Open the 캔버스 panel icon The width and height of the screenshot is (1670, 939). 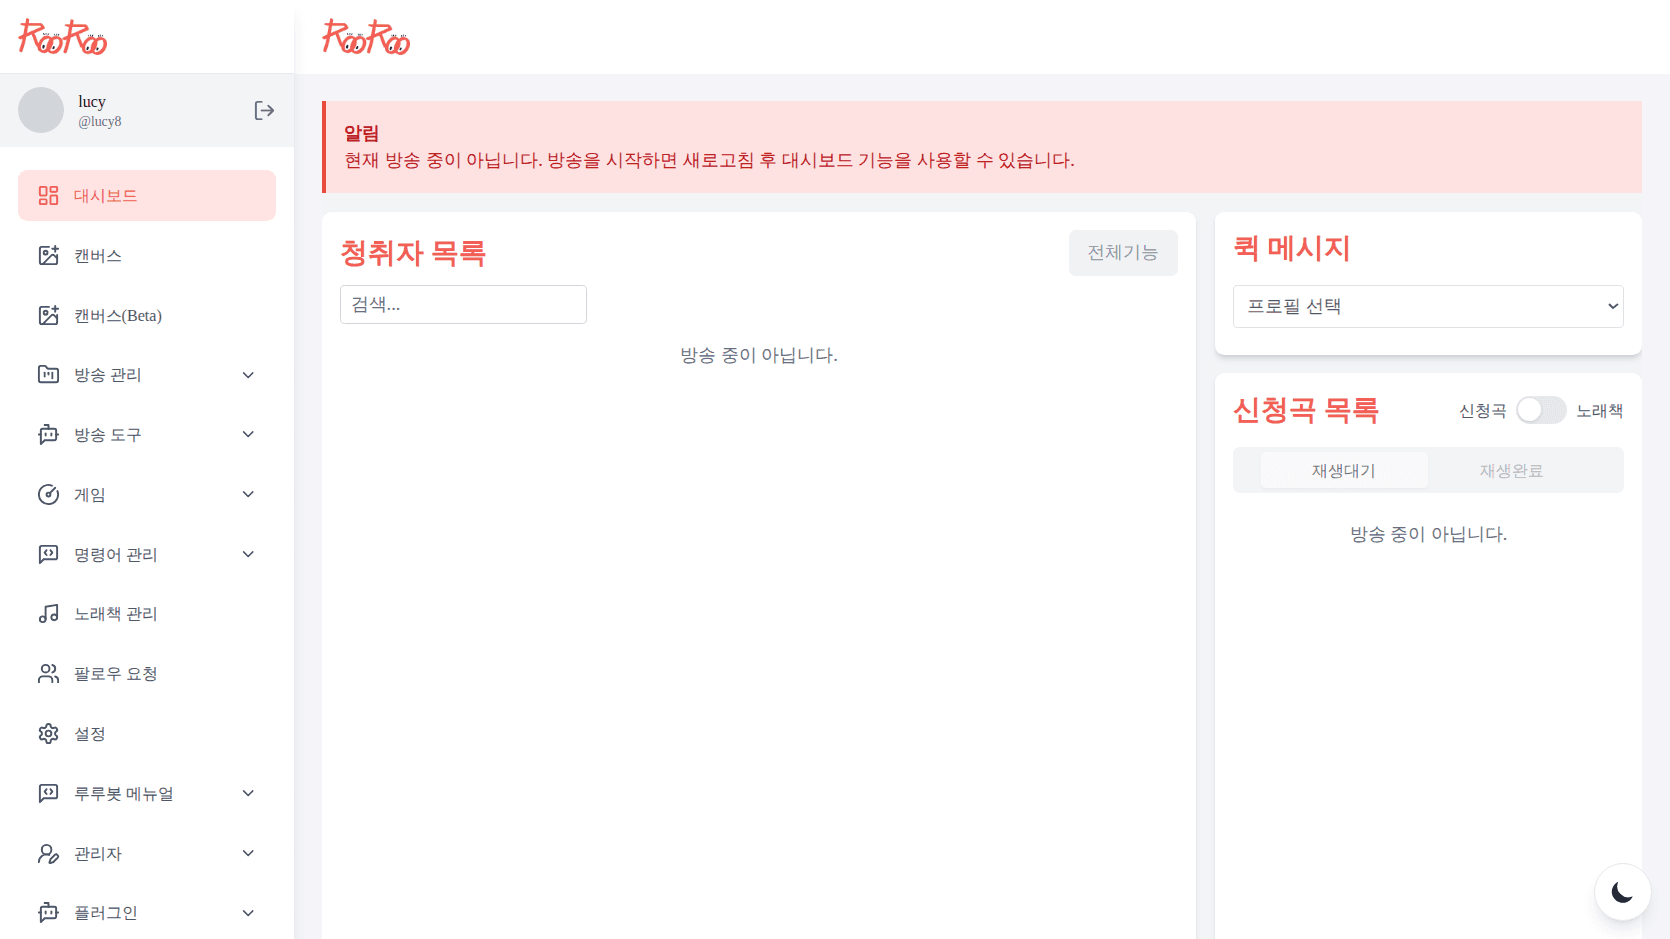click(48, 255)
